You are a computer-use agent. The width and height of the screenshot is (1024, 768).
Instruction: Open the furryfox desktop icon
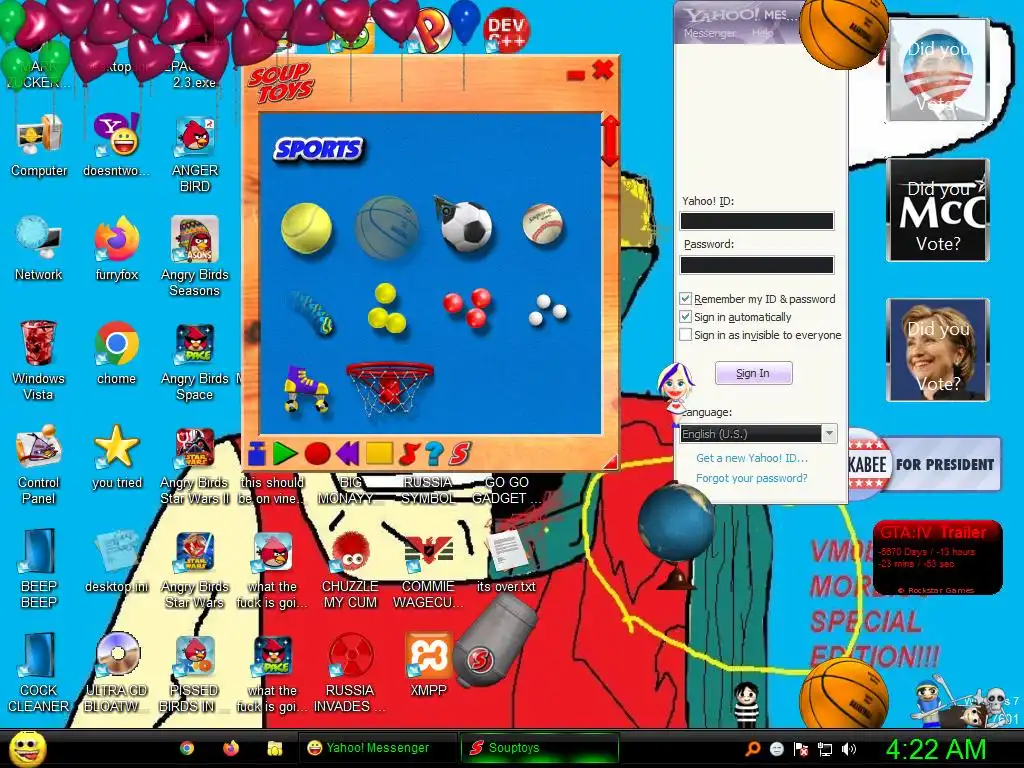point(117,248)
